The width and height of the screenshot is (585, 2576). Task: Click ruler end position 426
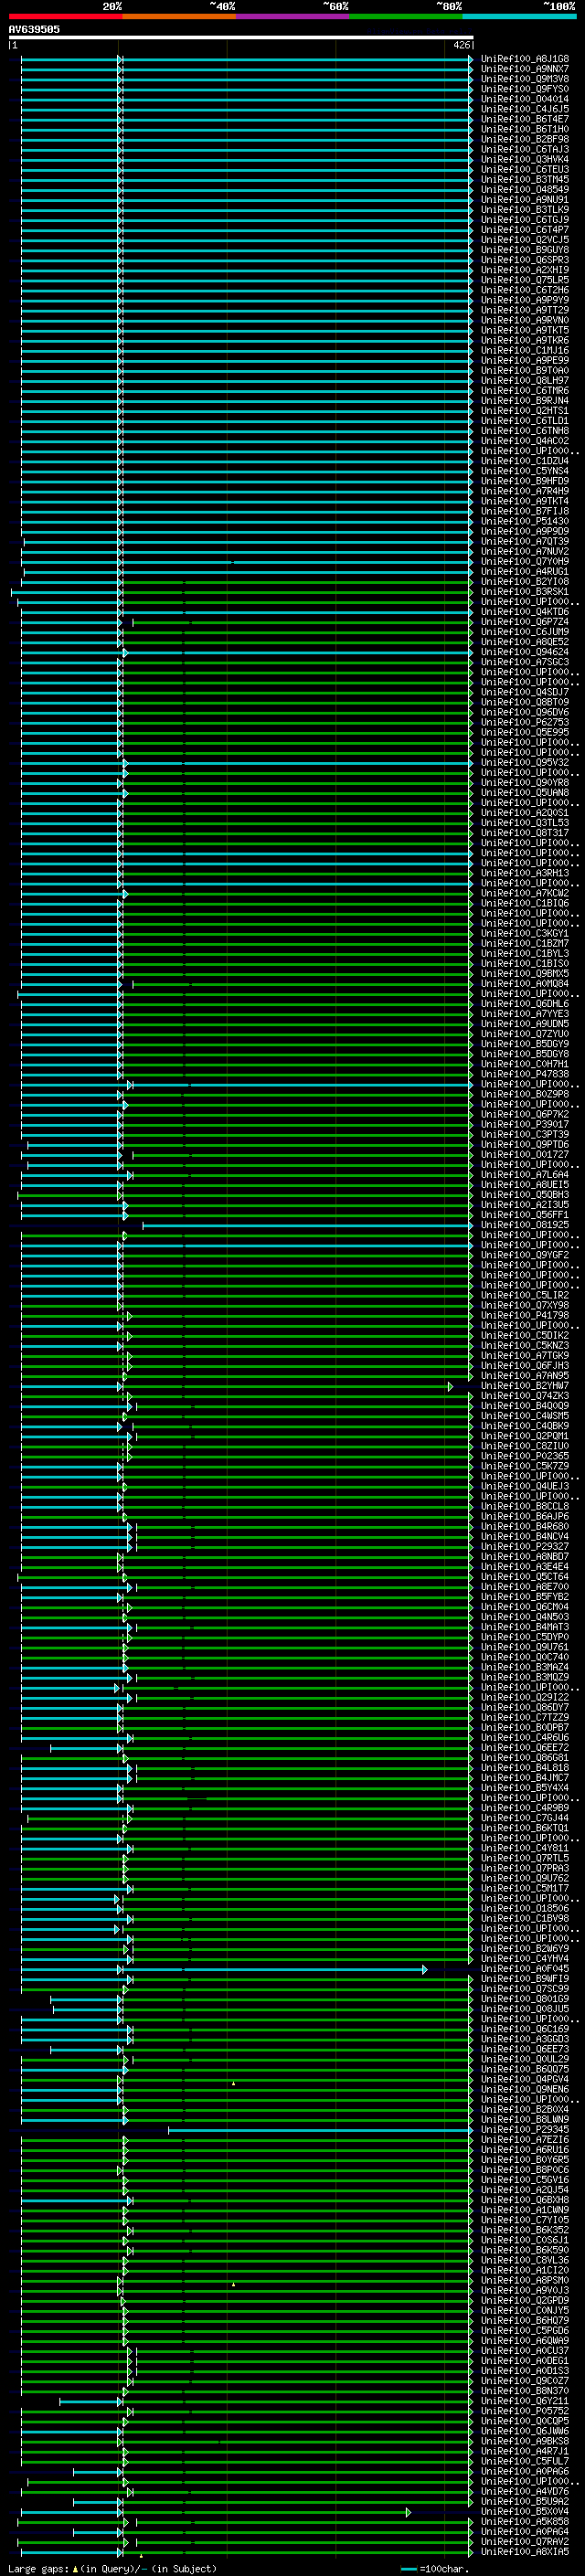pos(461,45)
